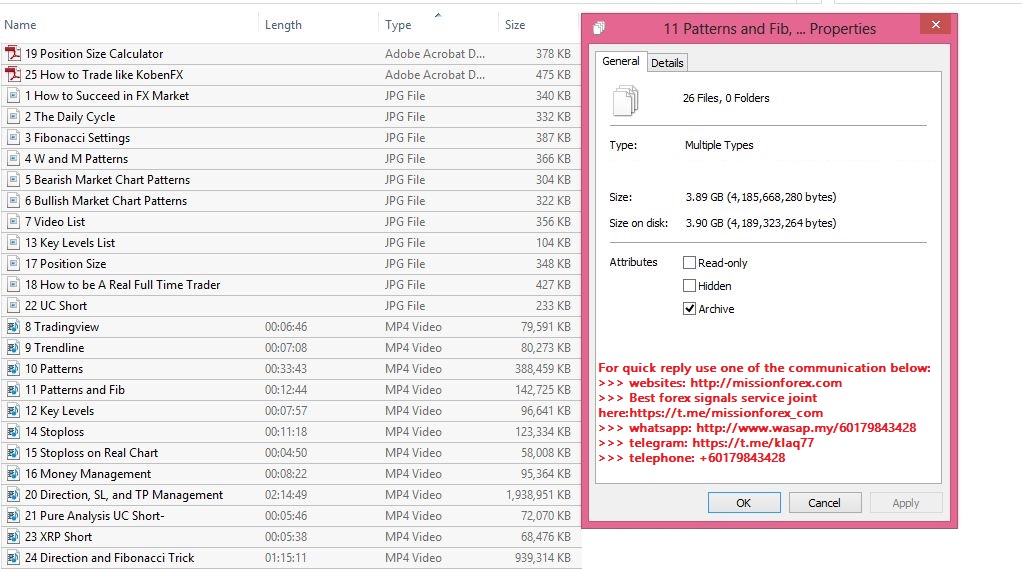Screen dimensions: 1022x569
Task: Click the video icon of 8 Tradingview
Action: tap(13, 327)
